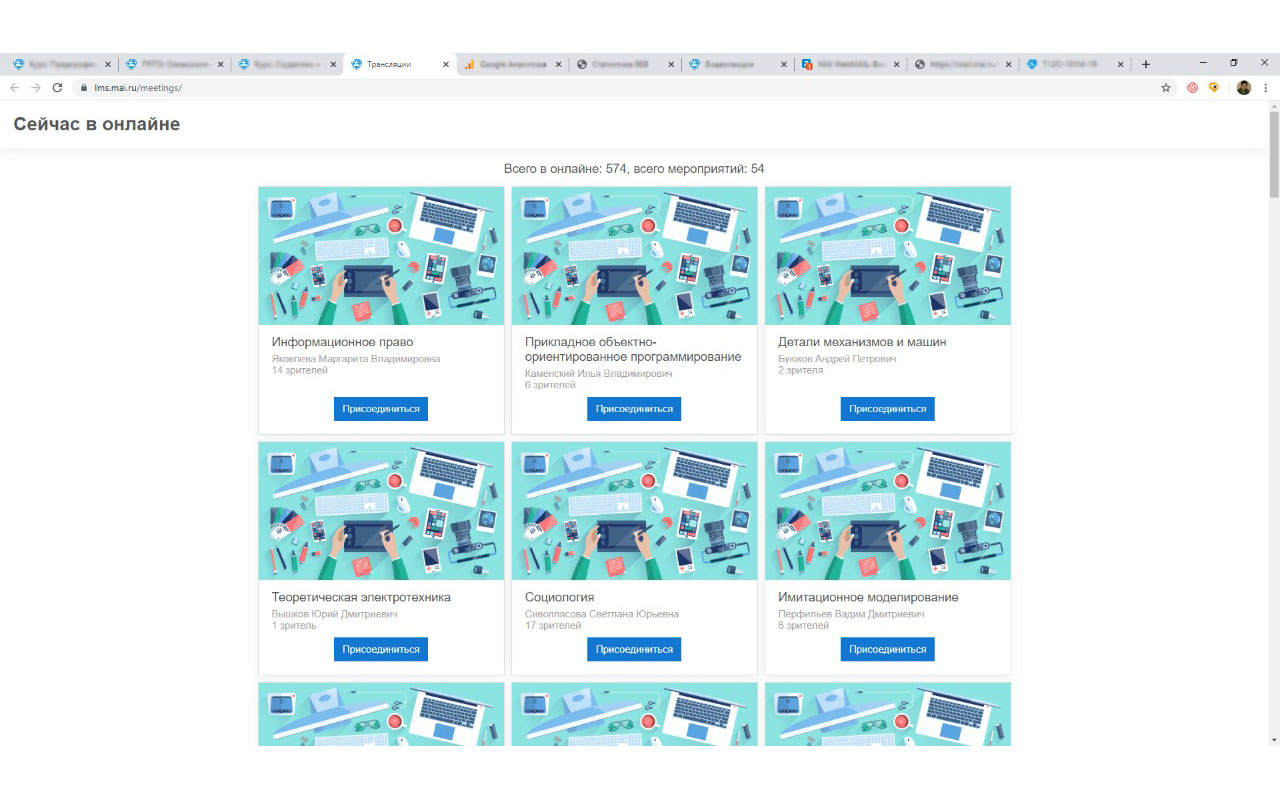Open the Детали механизмов и машин thumbnail
This screenshot has width=1280, height=800.
click(888, 256)
